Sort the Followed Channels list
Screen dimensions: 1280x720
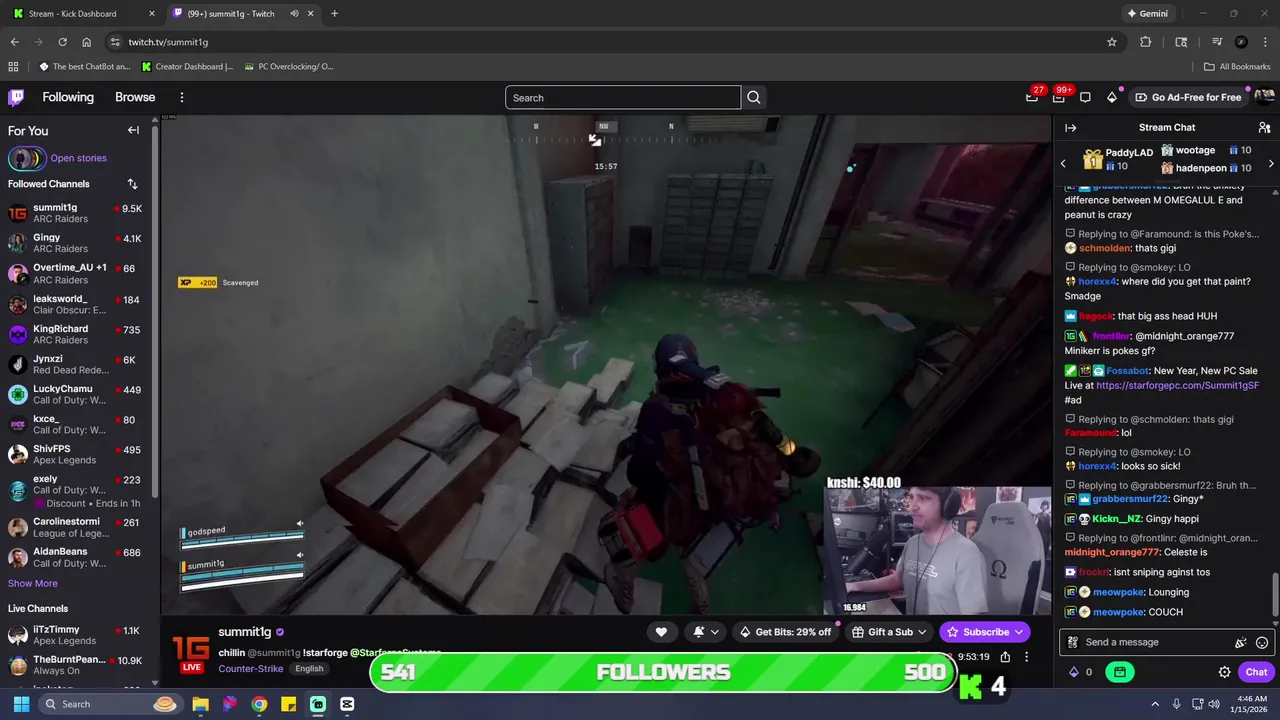(x=132, y=184)
